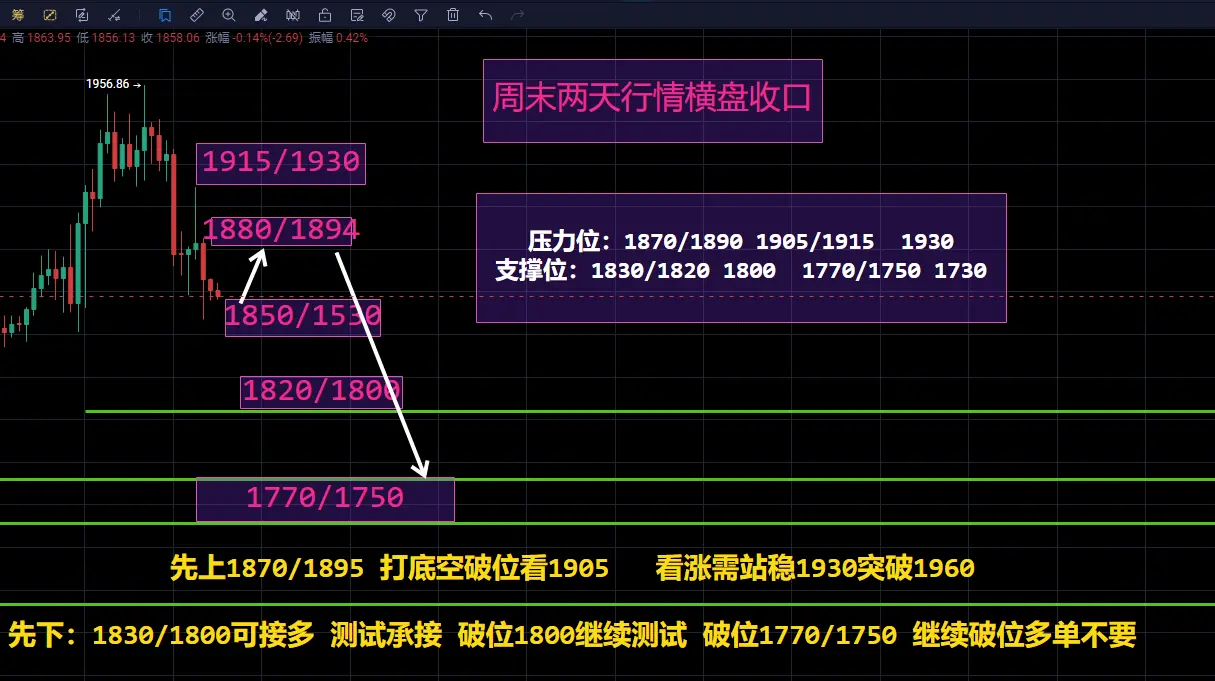Activate the zoom-in magnifier tool

(x=228, y=15)
